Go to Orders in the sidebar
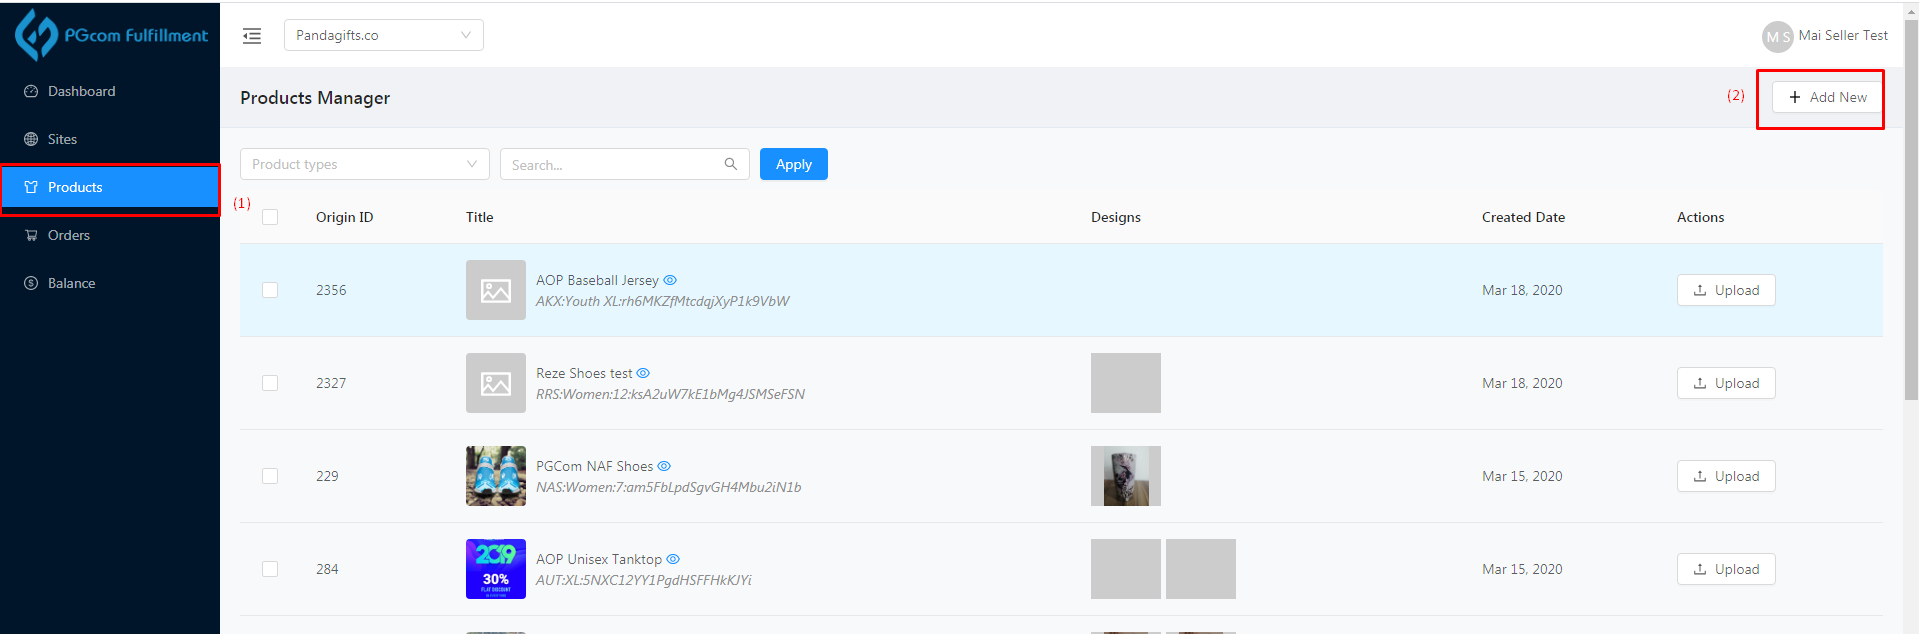This screenshot has width=1919, height=634. coord(69,235)
